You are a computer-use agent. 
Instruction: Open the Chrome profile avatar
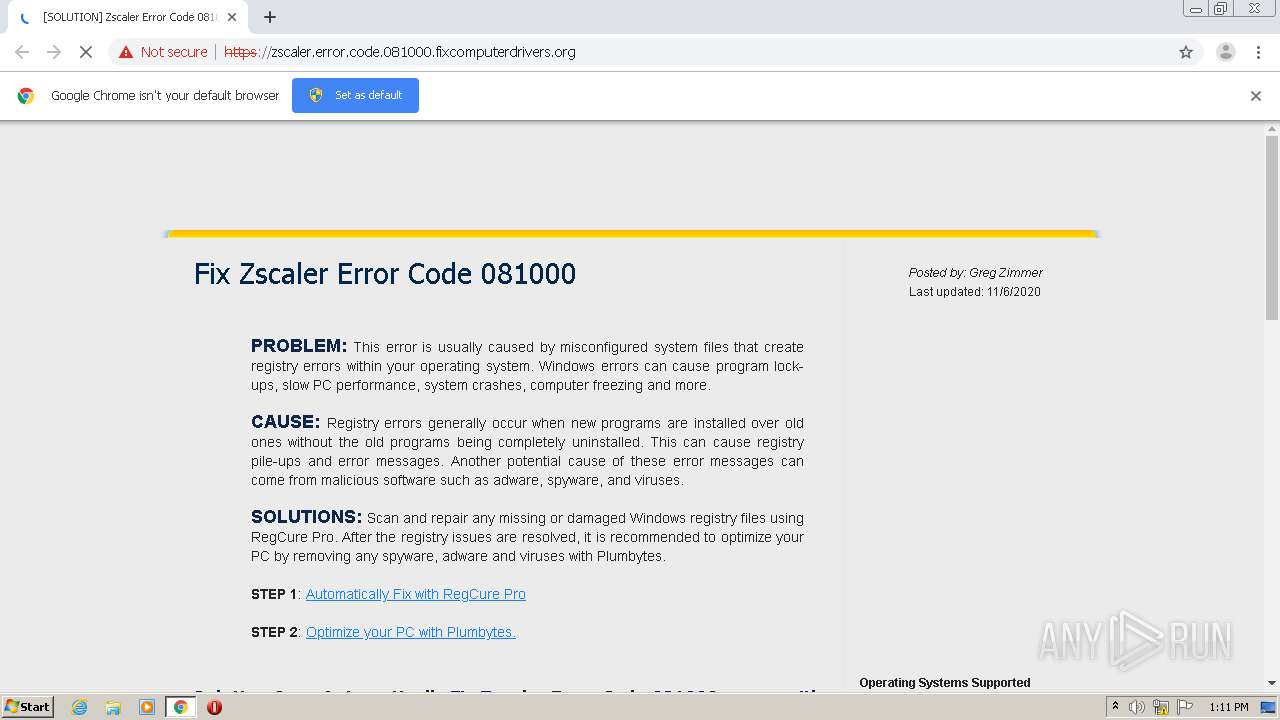pos(1225,52)
